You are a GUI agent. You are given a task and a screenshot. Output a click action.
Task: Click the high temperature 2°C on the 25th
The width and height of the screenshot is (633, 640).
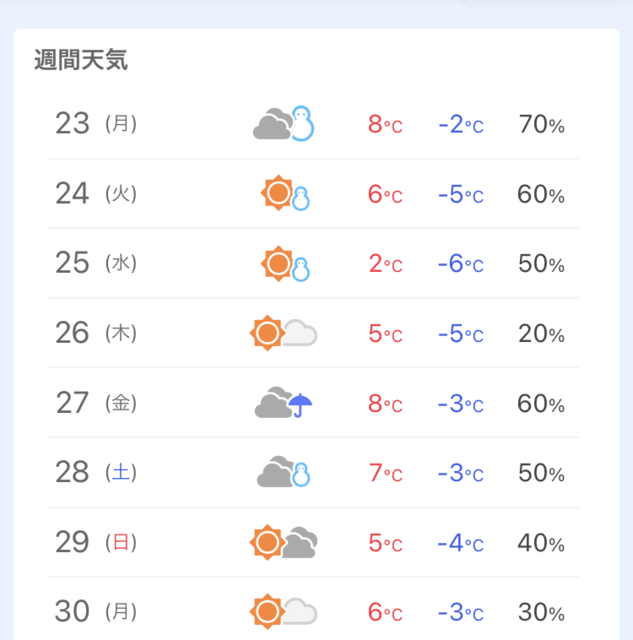(385, 264)
